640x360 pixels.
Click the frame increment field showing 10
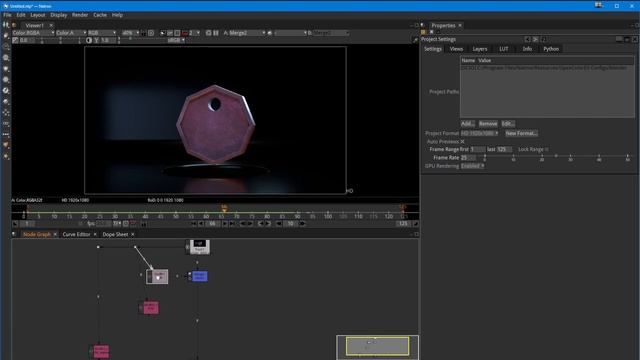click(290, 224)
